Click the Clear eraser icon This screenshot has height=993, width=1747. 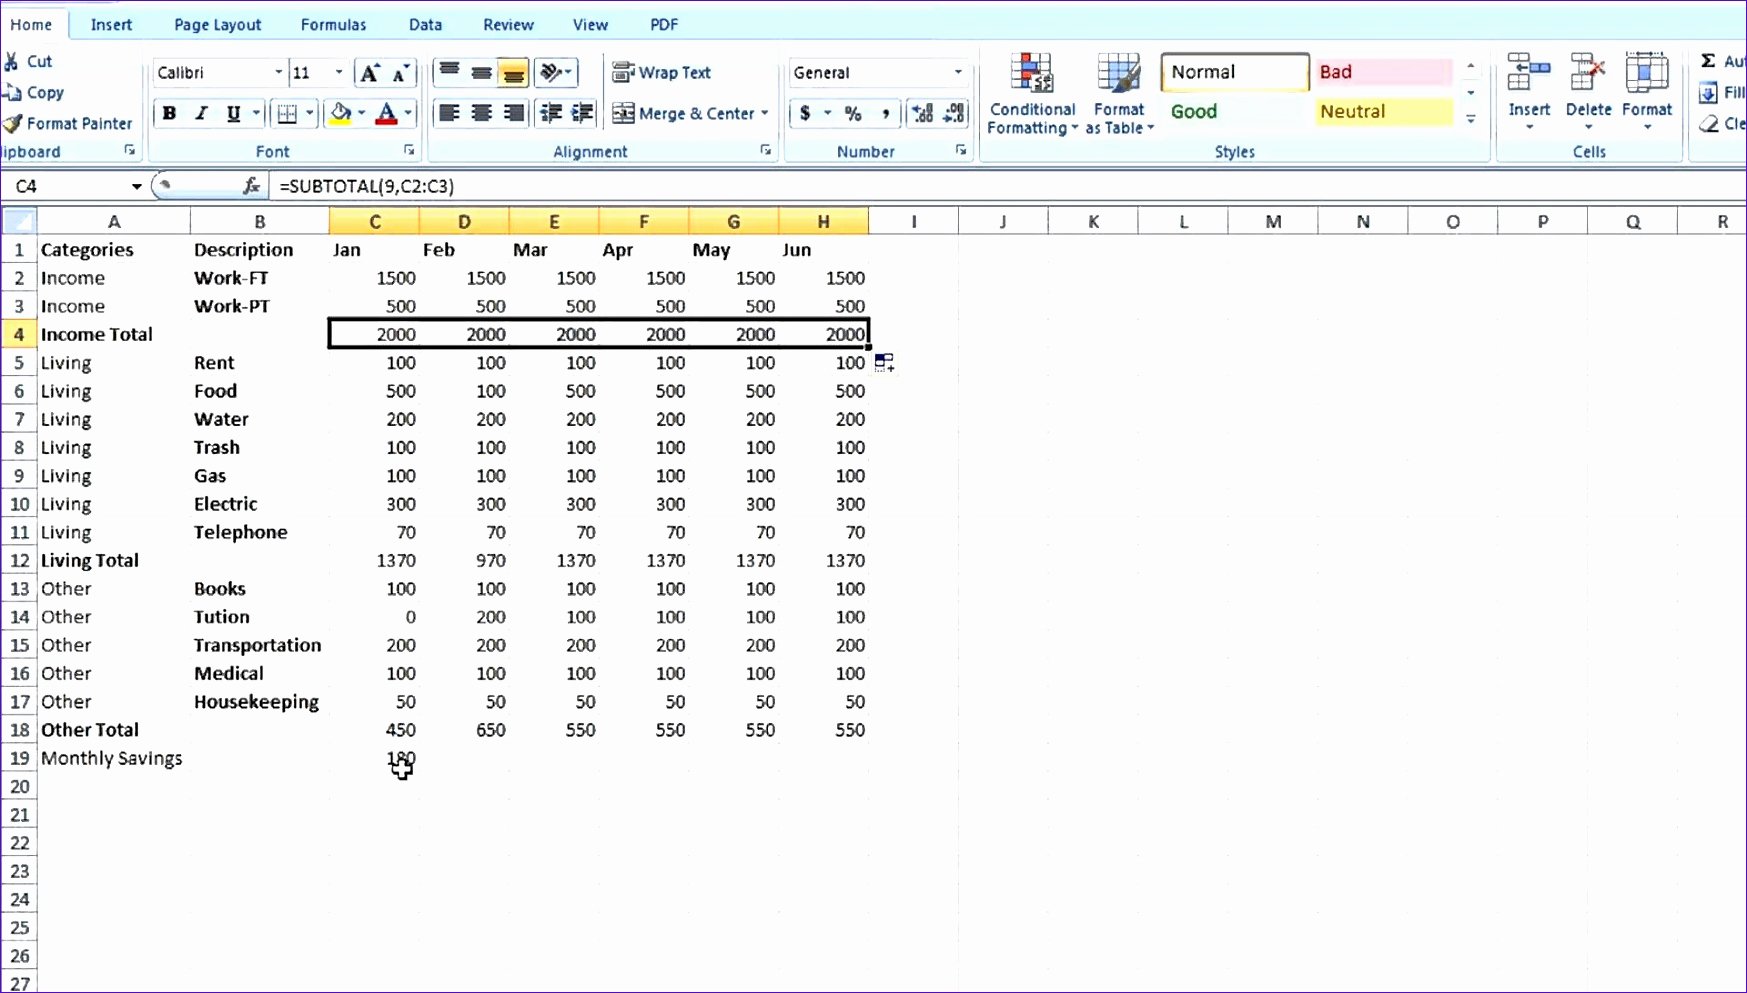pyautogui.click(x=1708, y=123)
